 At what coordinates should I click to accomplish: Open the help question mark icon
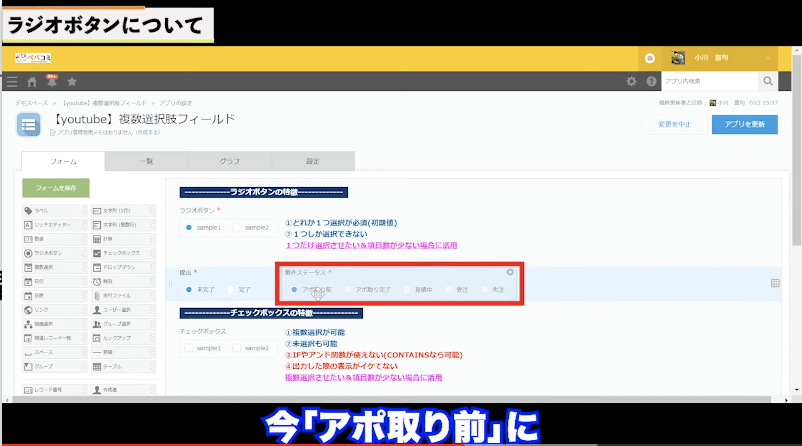(x=651, y=82)
